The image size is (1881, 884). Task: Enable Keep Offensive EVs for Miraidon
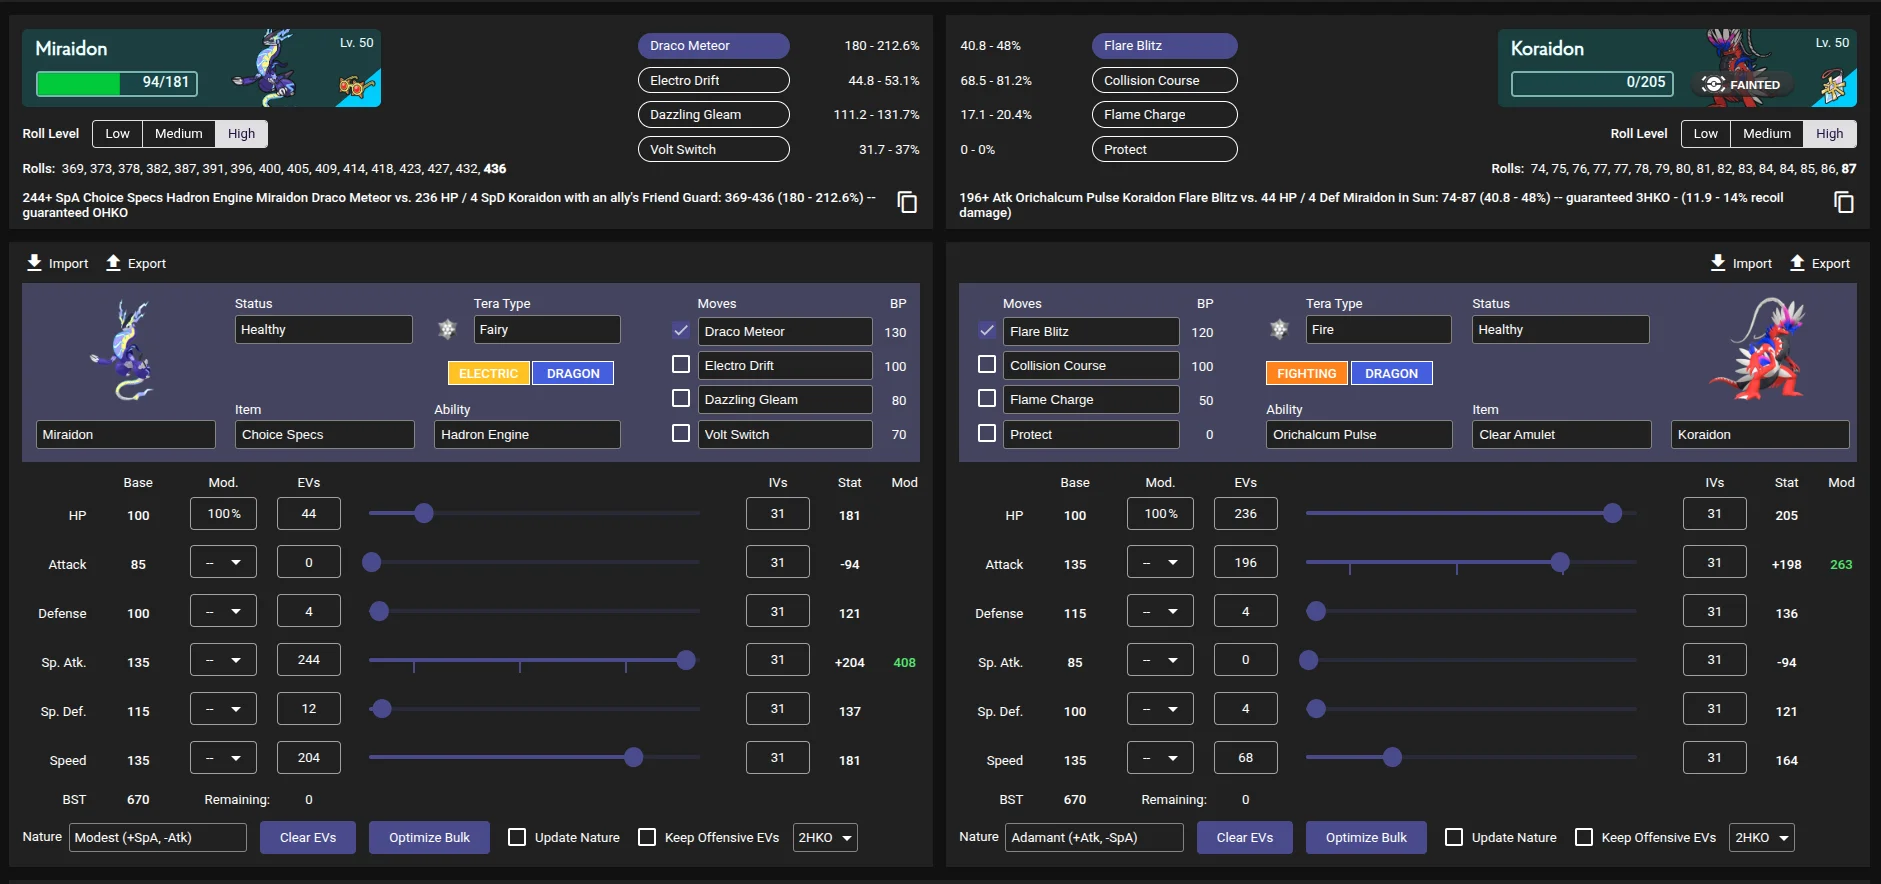(x=647, y=837)
